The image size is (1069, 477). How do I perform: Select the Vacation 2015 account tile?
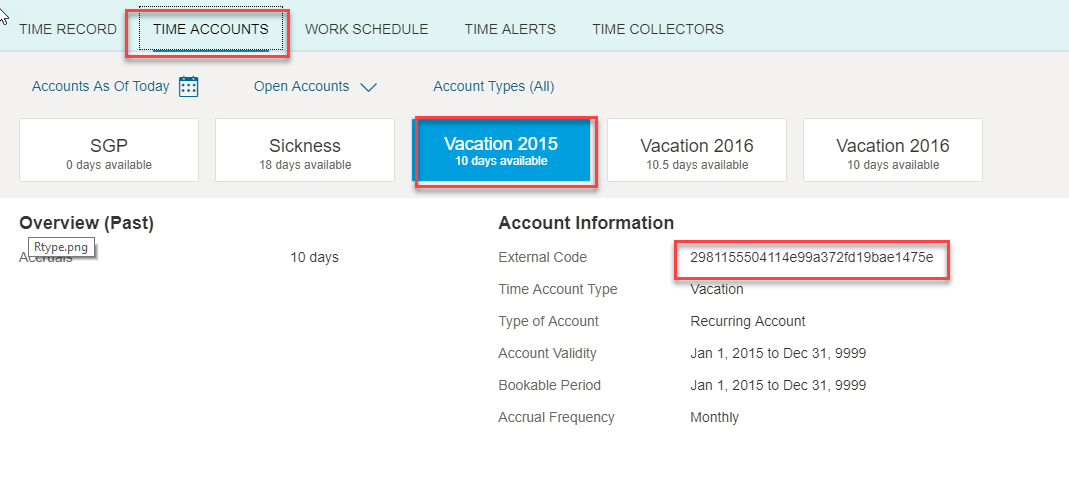coord(501,150)
